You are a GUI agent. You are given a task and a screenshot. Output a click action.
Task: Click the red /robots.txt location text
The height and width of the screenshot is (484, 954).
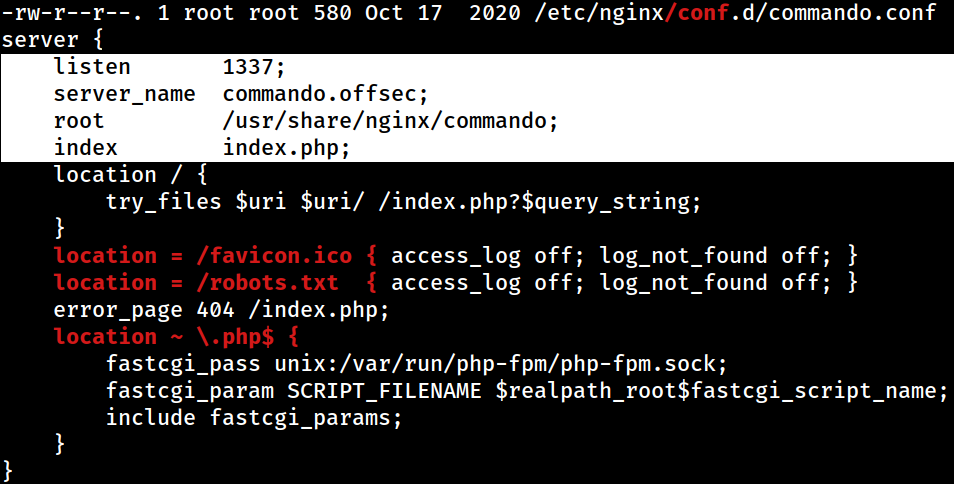click(x=267, y=282)
